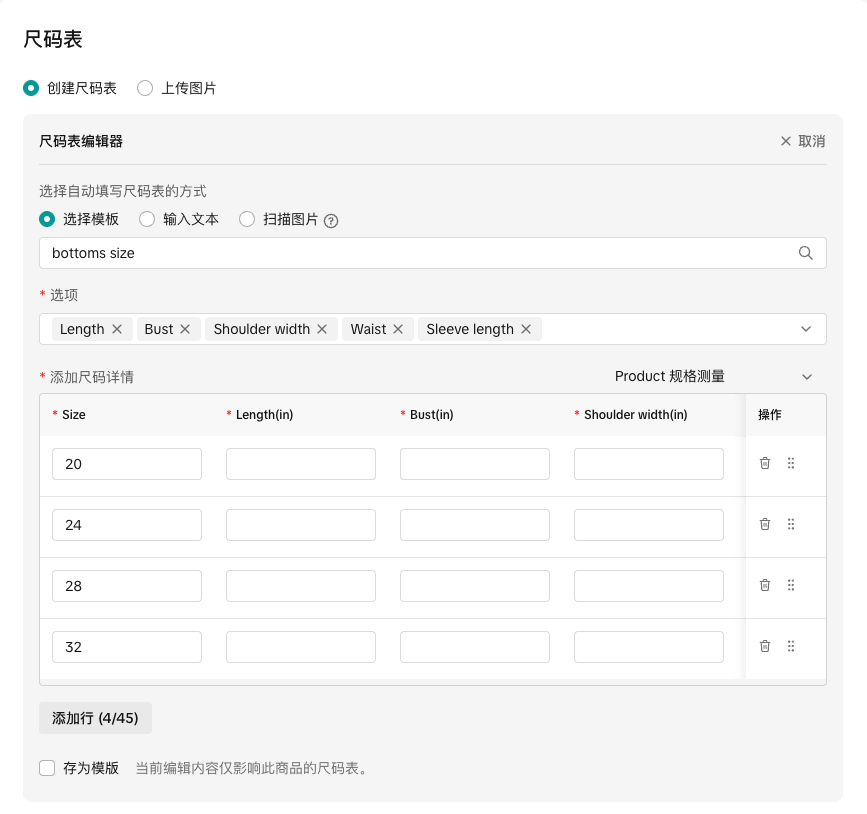The image size is (867, 814).
Task: Click drag handle on size 28 row
Action: pos(791,585)
